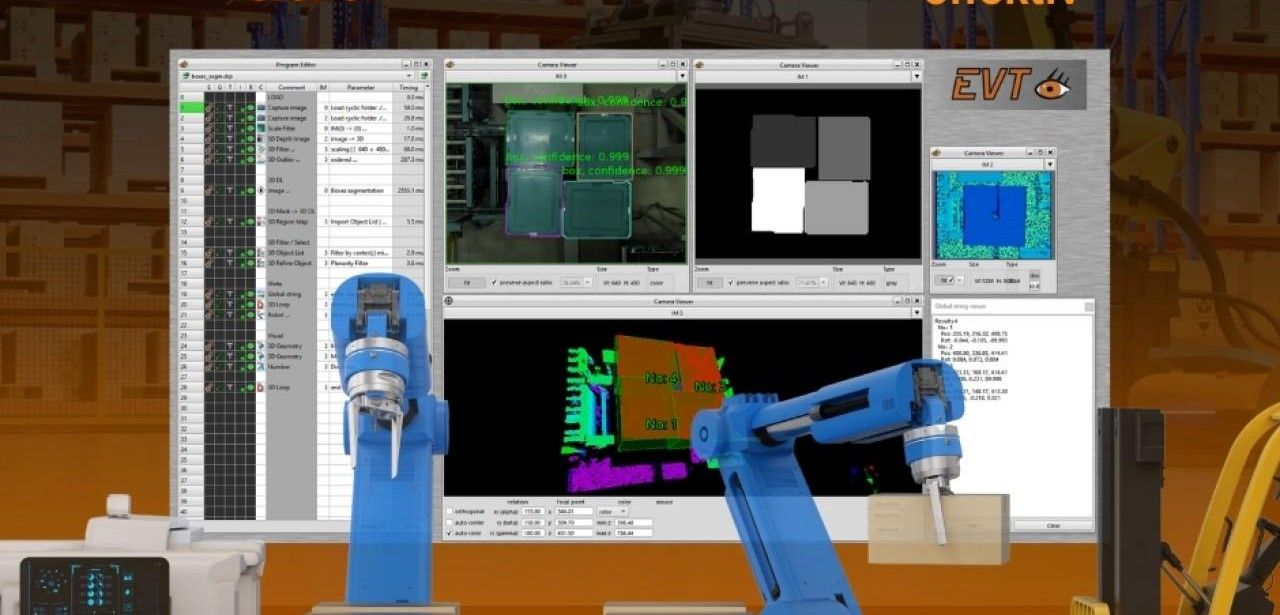
Task: Click the Scale Filter step icon
Action: (x=261, y=128)
